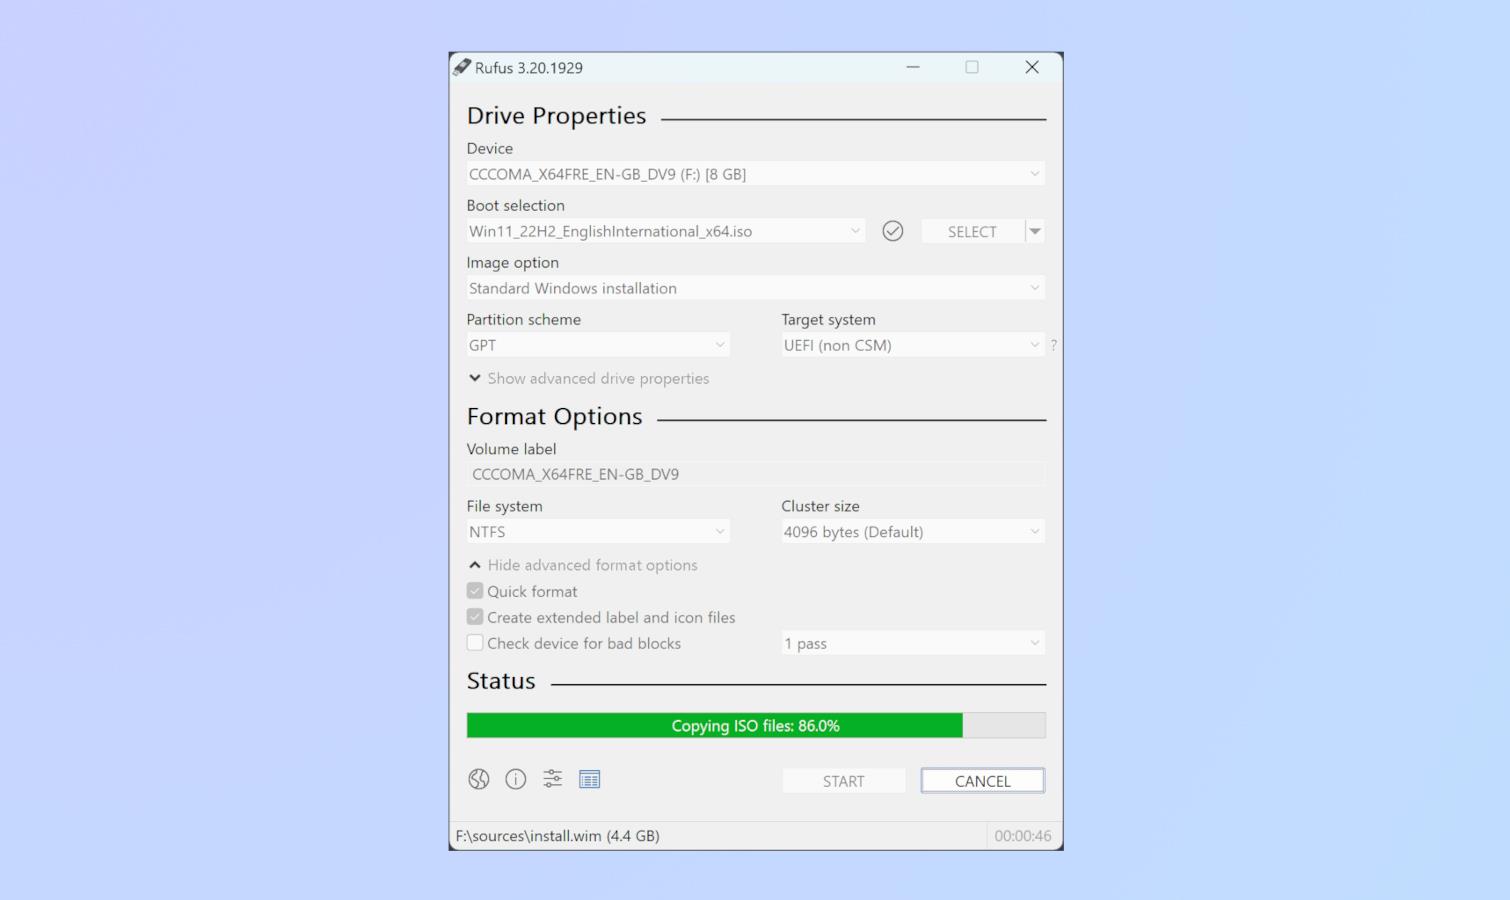Open the language globe icon
Image resolution: width=1510 pixels, height=900 pixels.
tap(479, 779)
